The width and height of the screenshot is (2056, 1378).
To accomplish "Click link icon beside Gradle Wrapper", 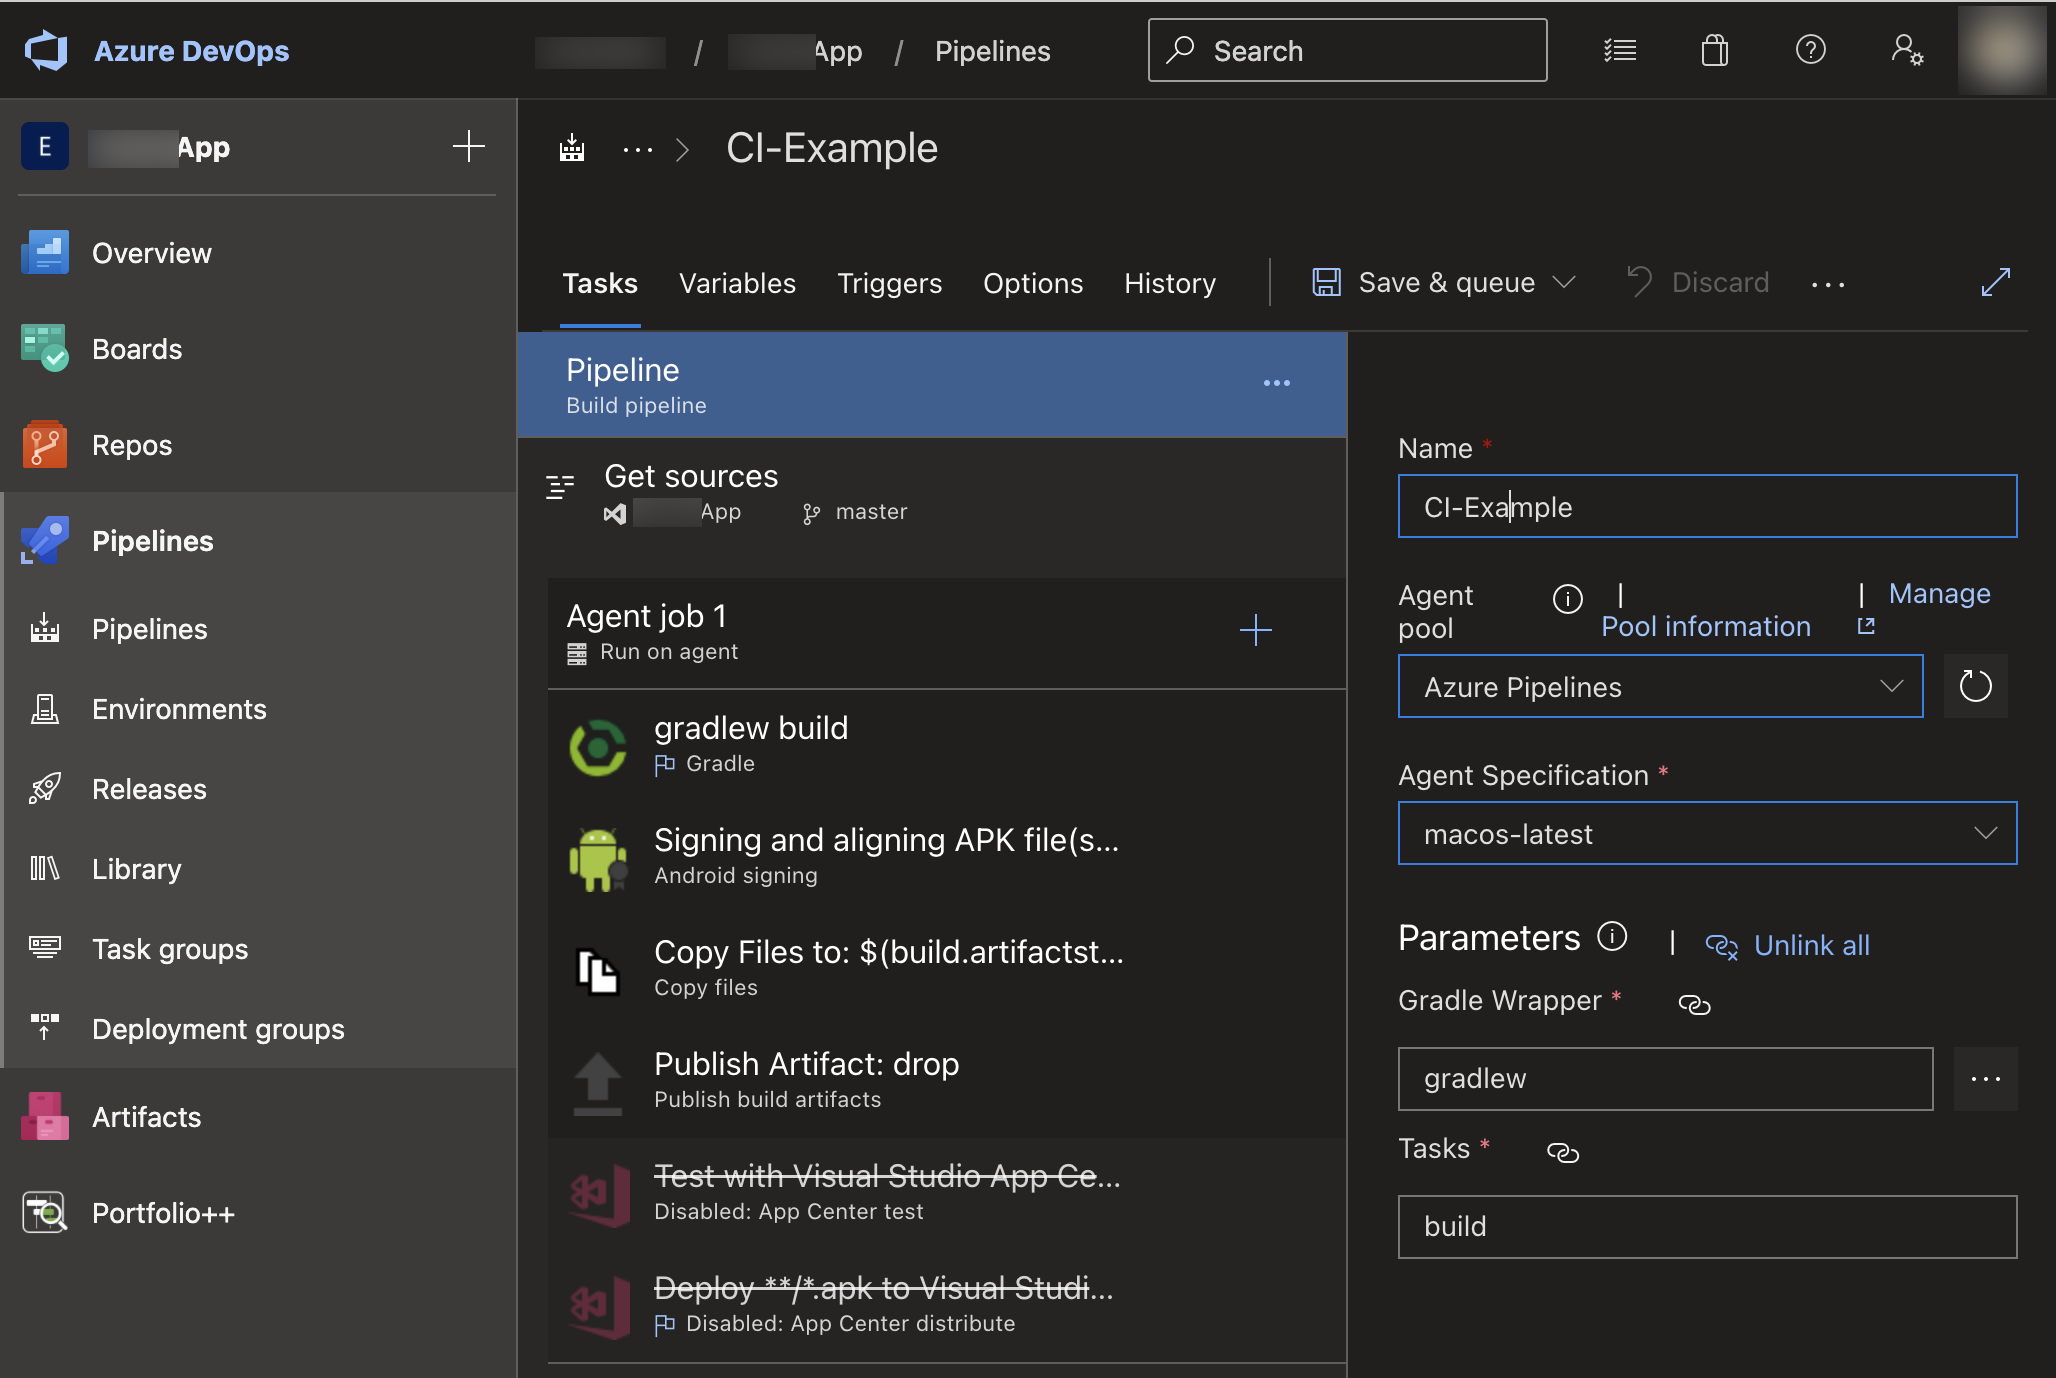I will (x=1694, y=1004).
